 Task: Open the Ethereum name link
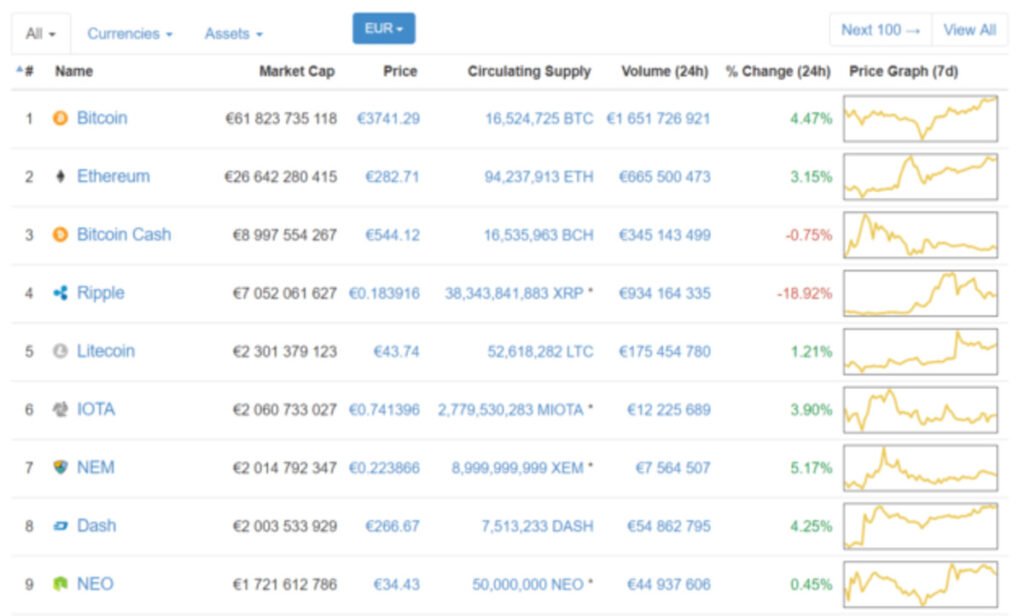113,177
